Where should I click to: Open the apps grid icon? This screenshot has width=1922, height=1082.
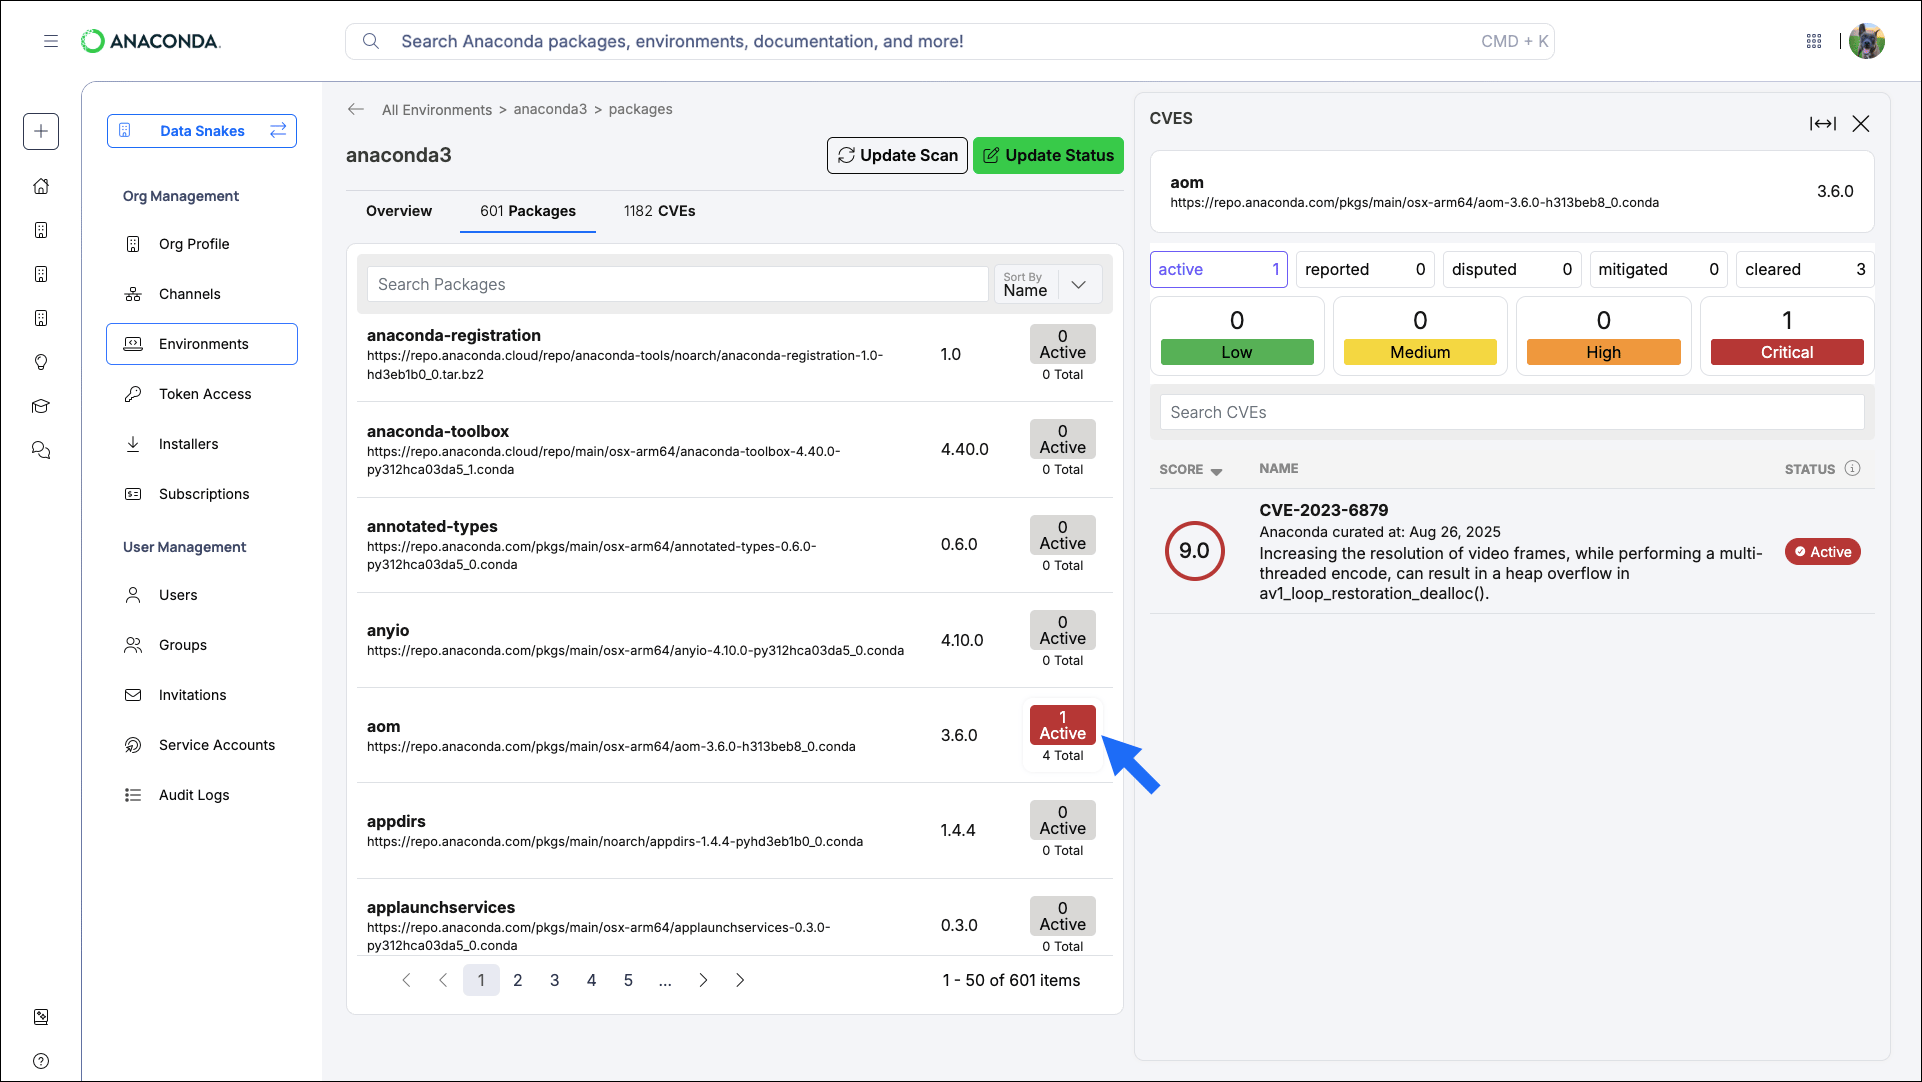pyautogui.click(x=1814, y=41)
